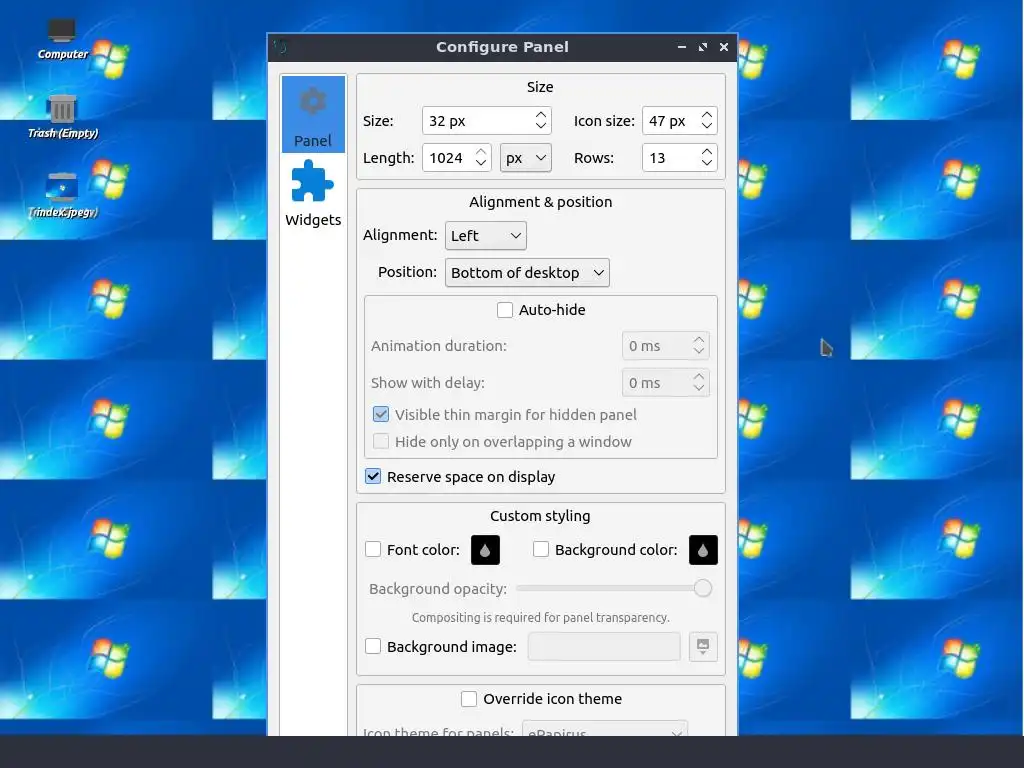Decrease Length with down arrow
Image resolution: width=1024 pixels, height=768 pixels.
coord(481,163)
